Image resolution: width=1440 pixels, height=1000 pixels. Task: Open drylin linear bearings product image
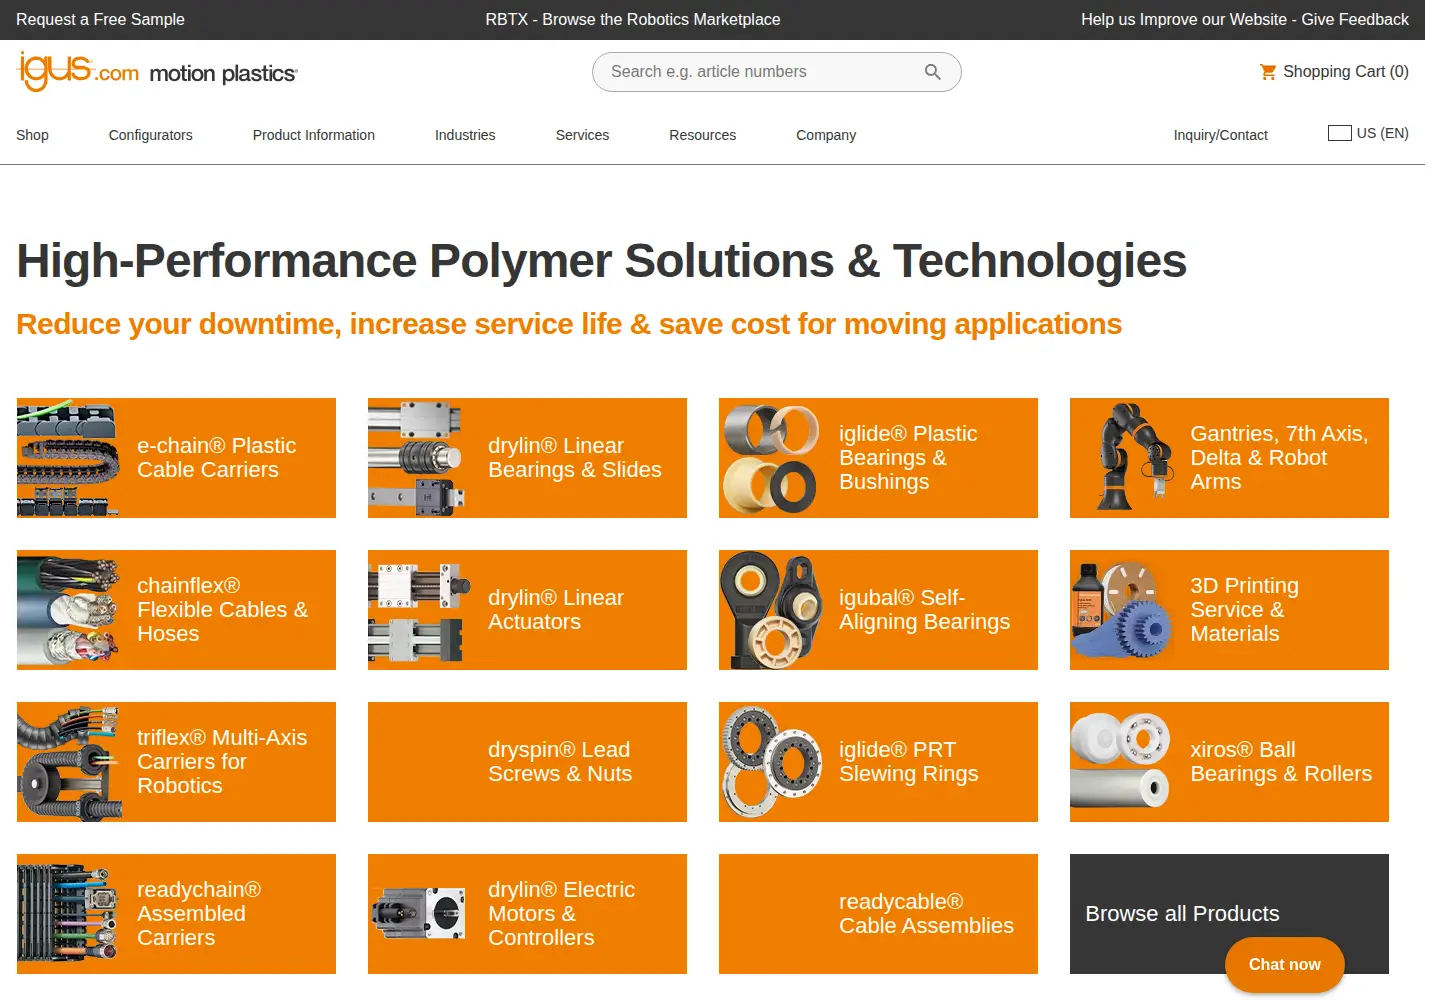(418, 458)
